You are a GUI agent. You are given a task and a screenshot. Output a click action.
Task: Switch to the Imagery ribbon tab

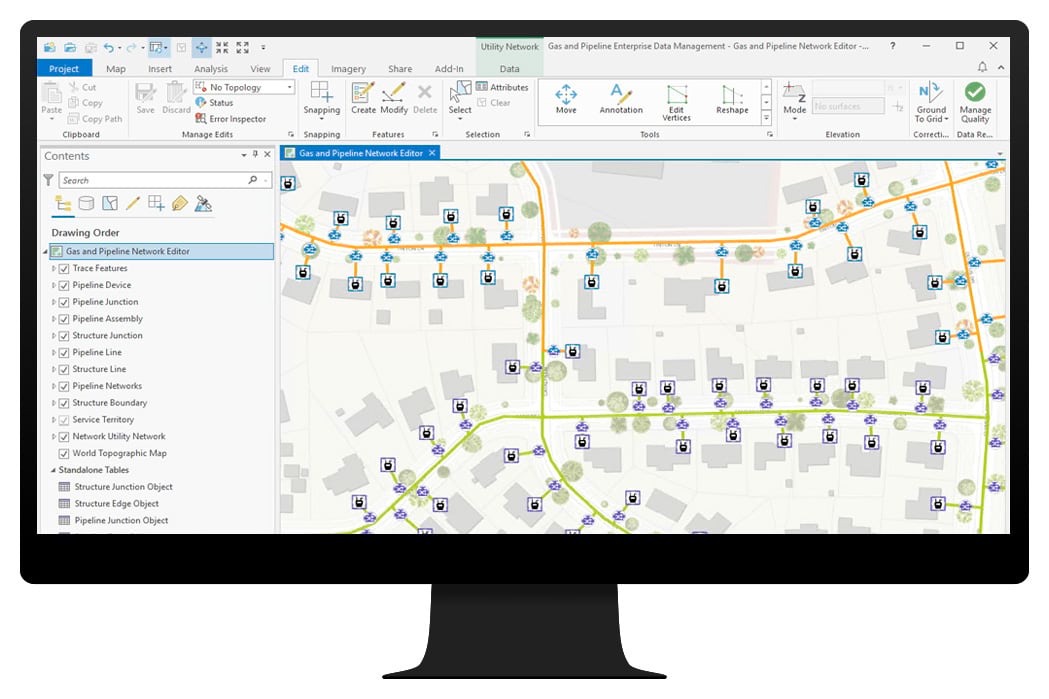(x=348, y=68)
